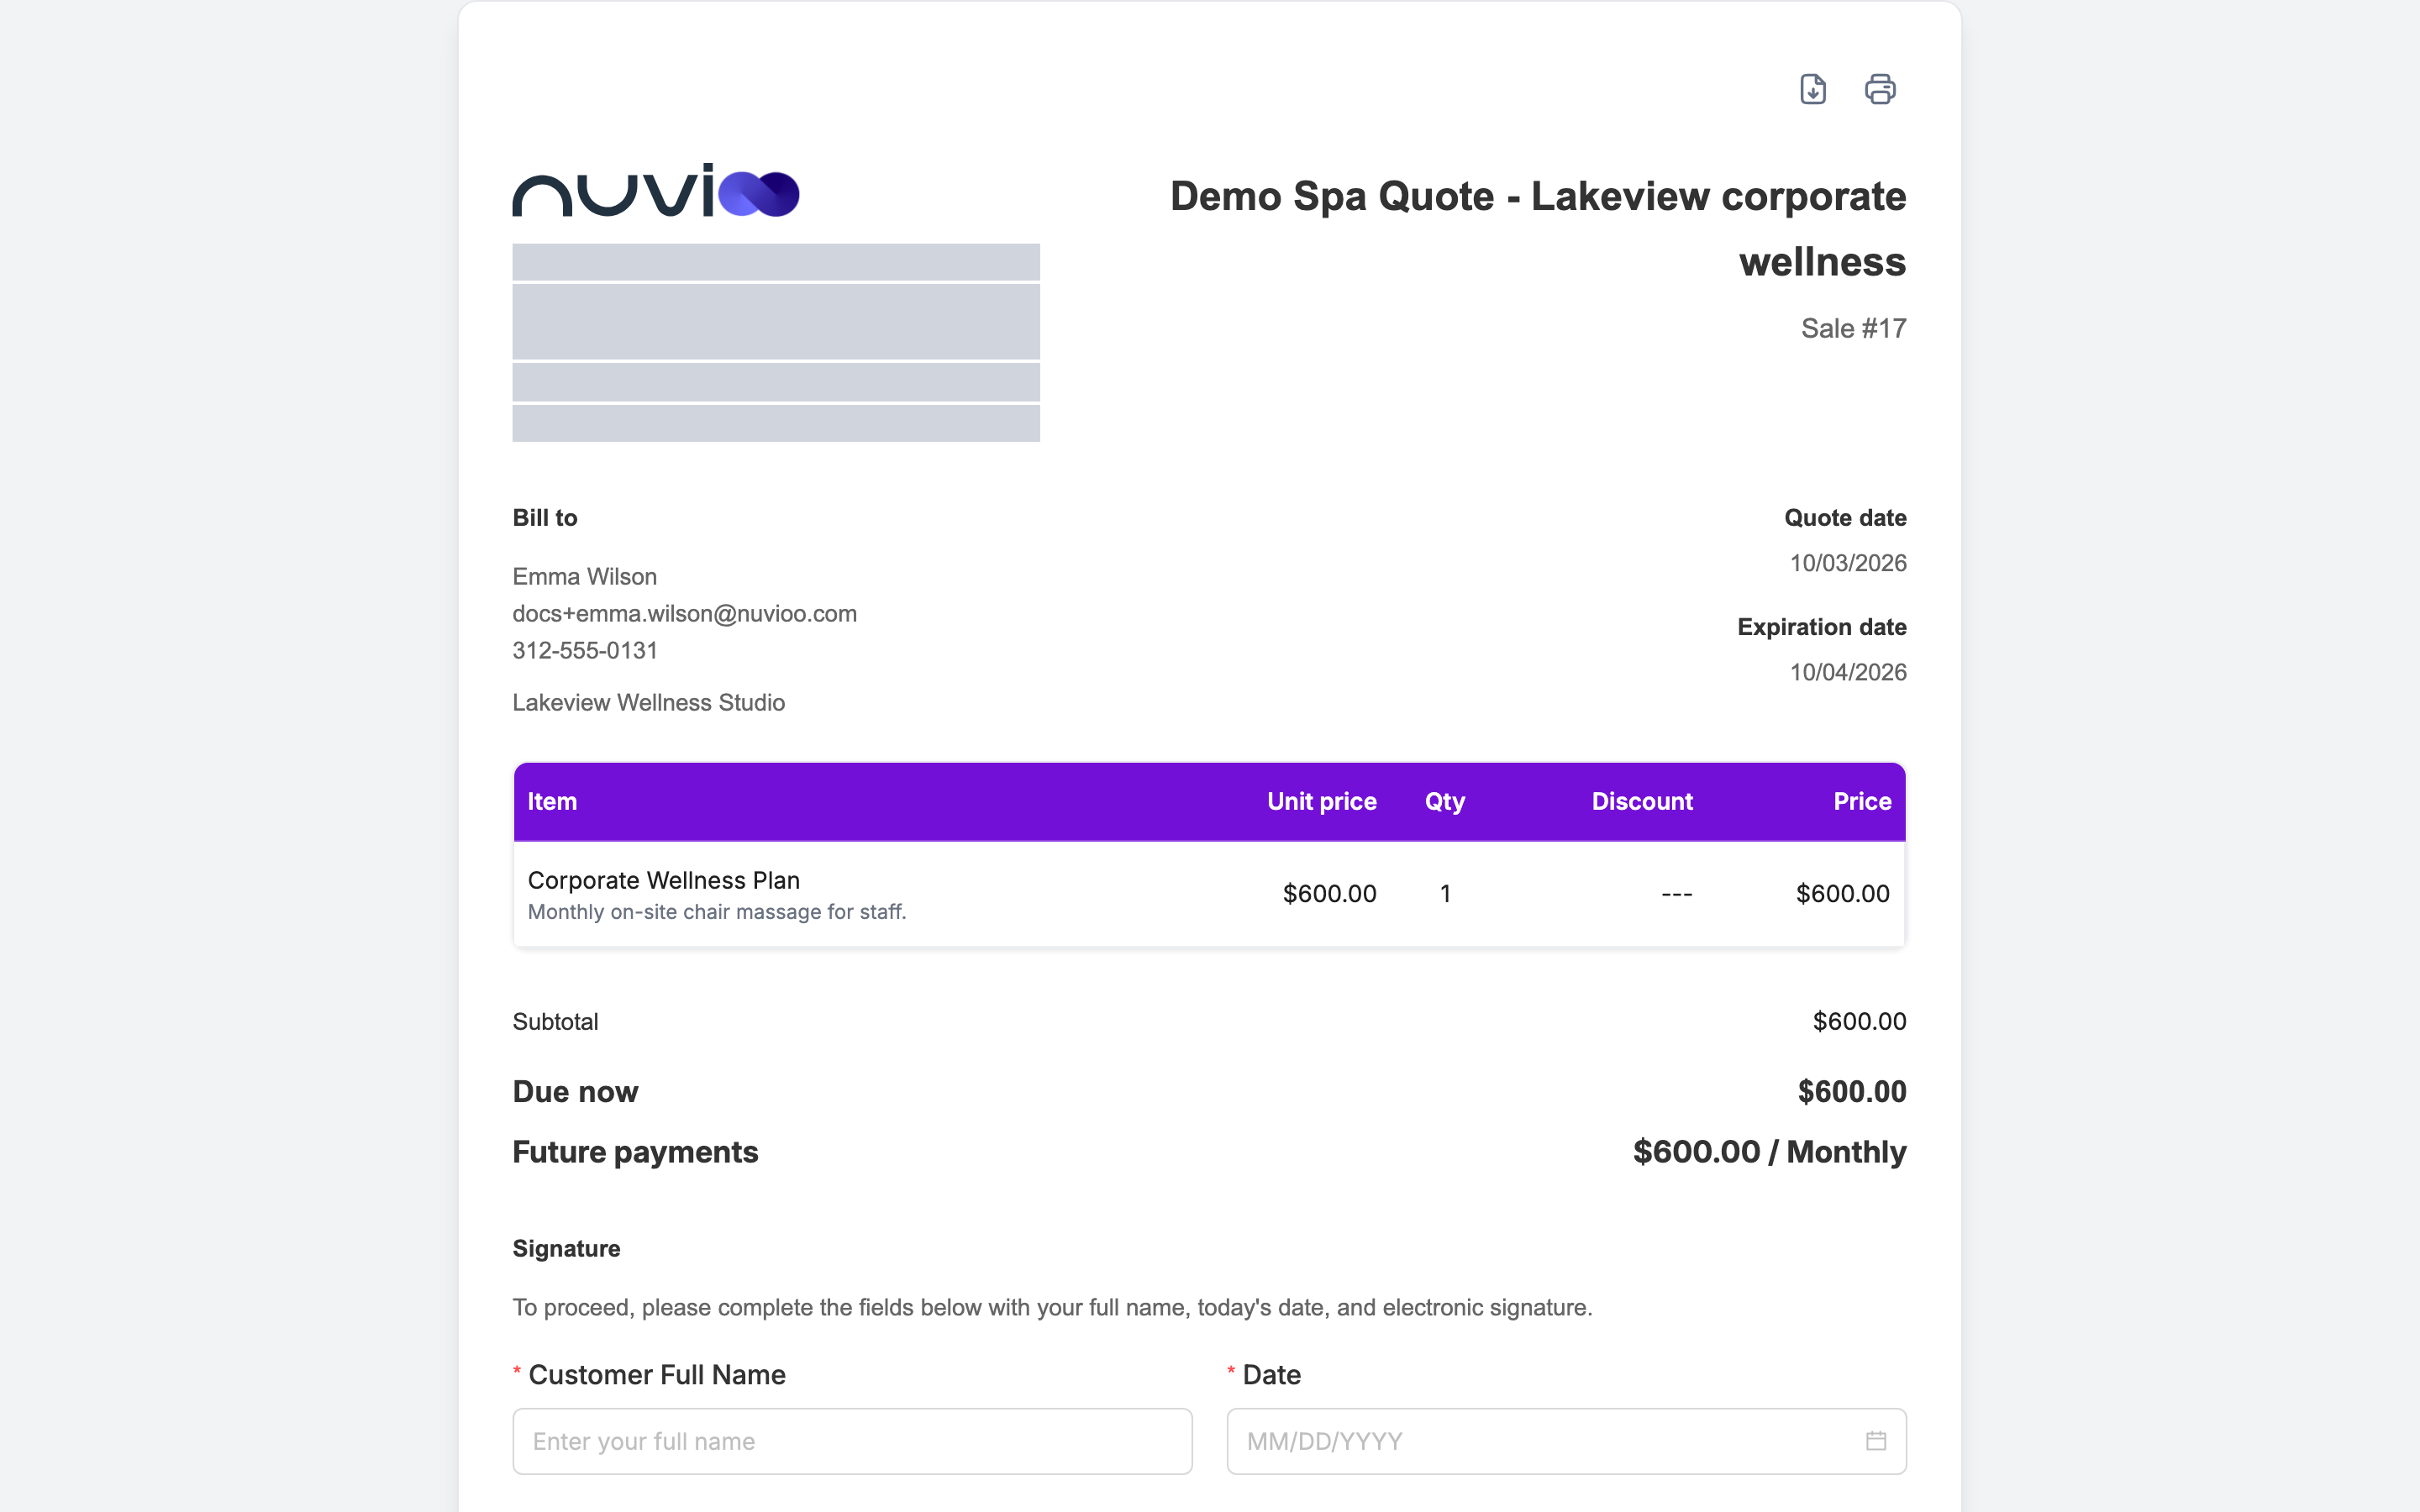2420x1512 pixels.
Task: Select Lakeview Wellness Studio text
Action: pyautogui.click(x=648, y=702)
